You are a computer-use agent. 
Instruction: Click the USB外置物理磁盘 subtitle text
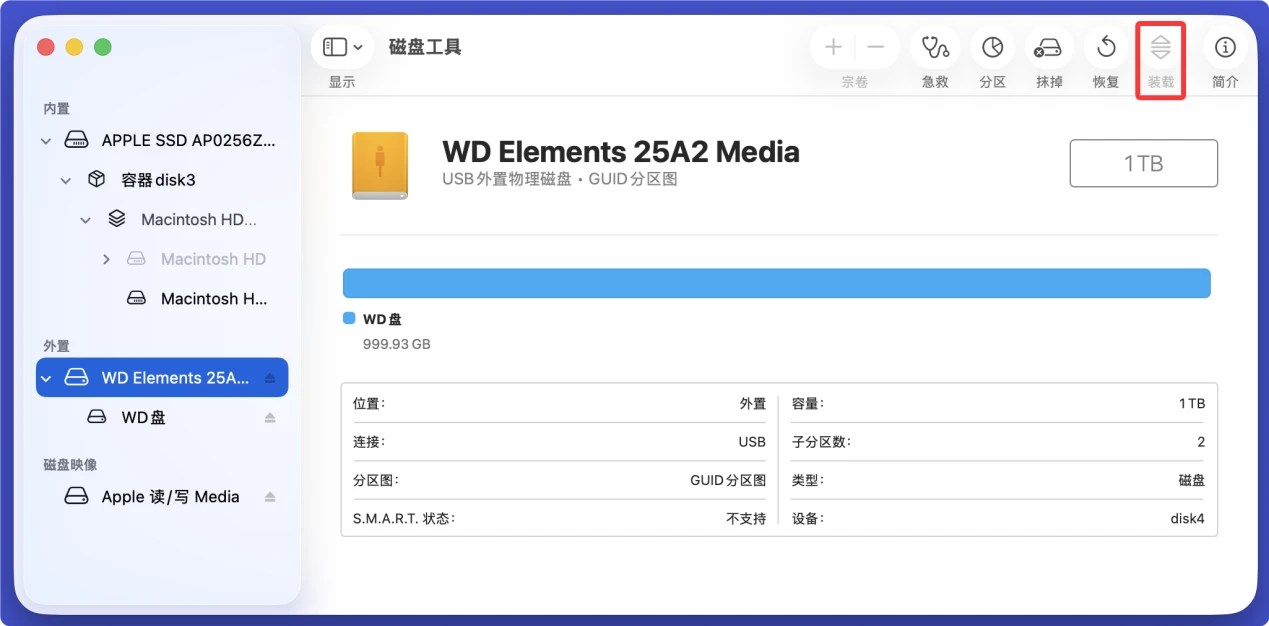point(506,179)
